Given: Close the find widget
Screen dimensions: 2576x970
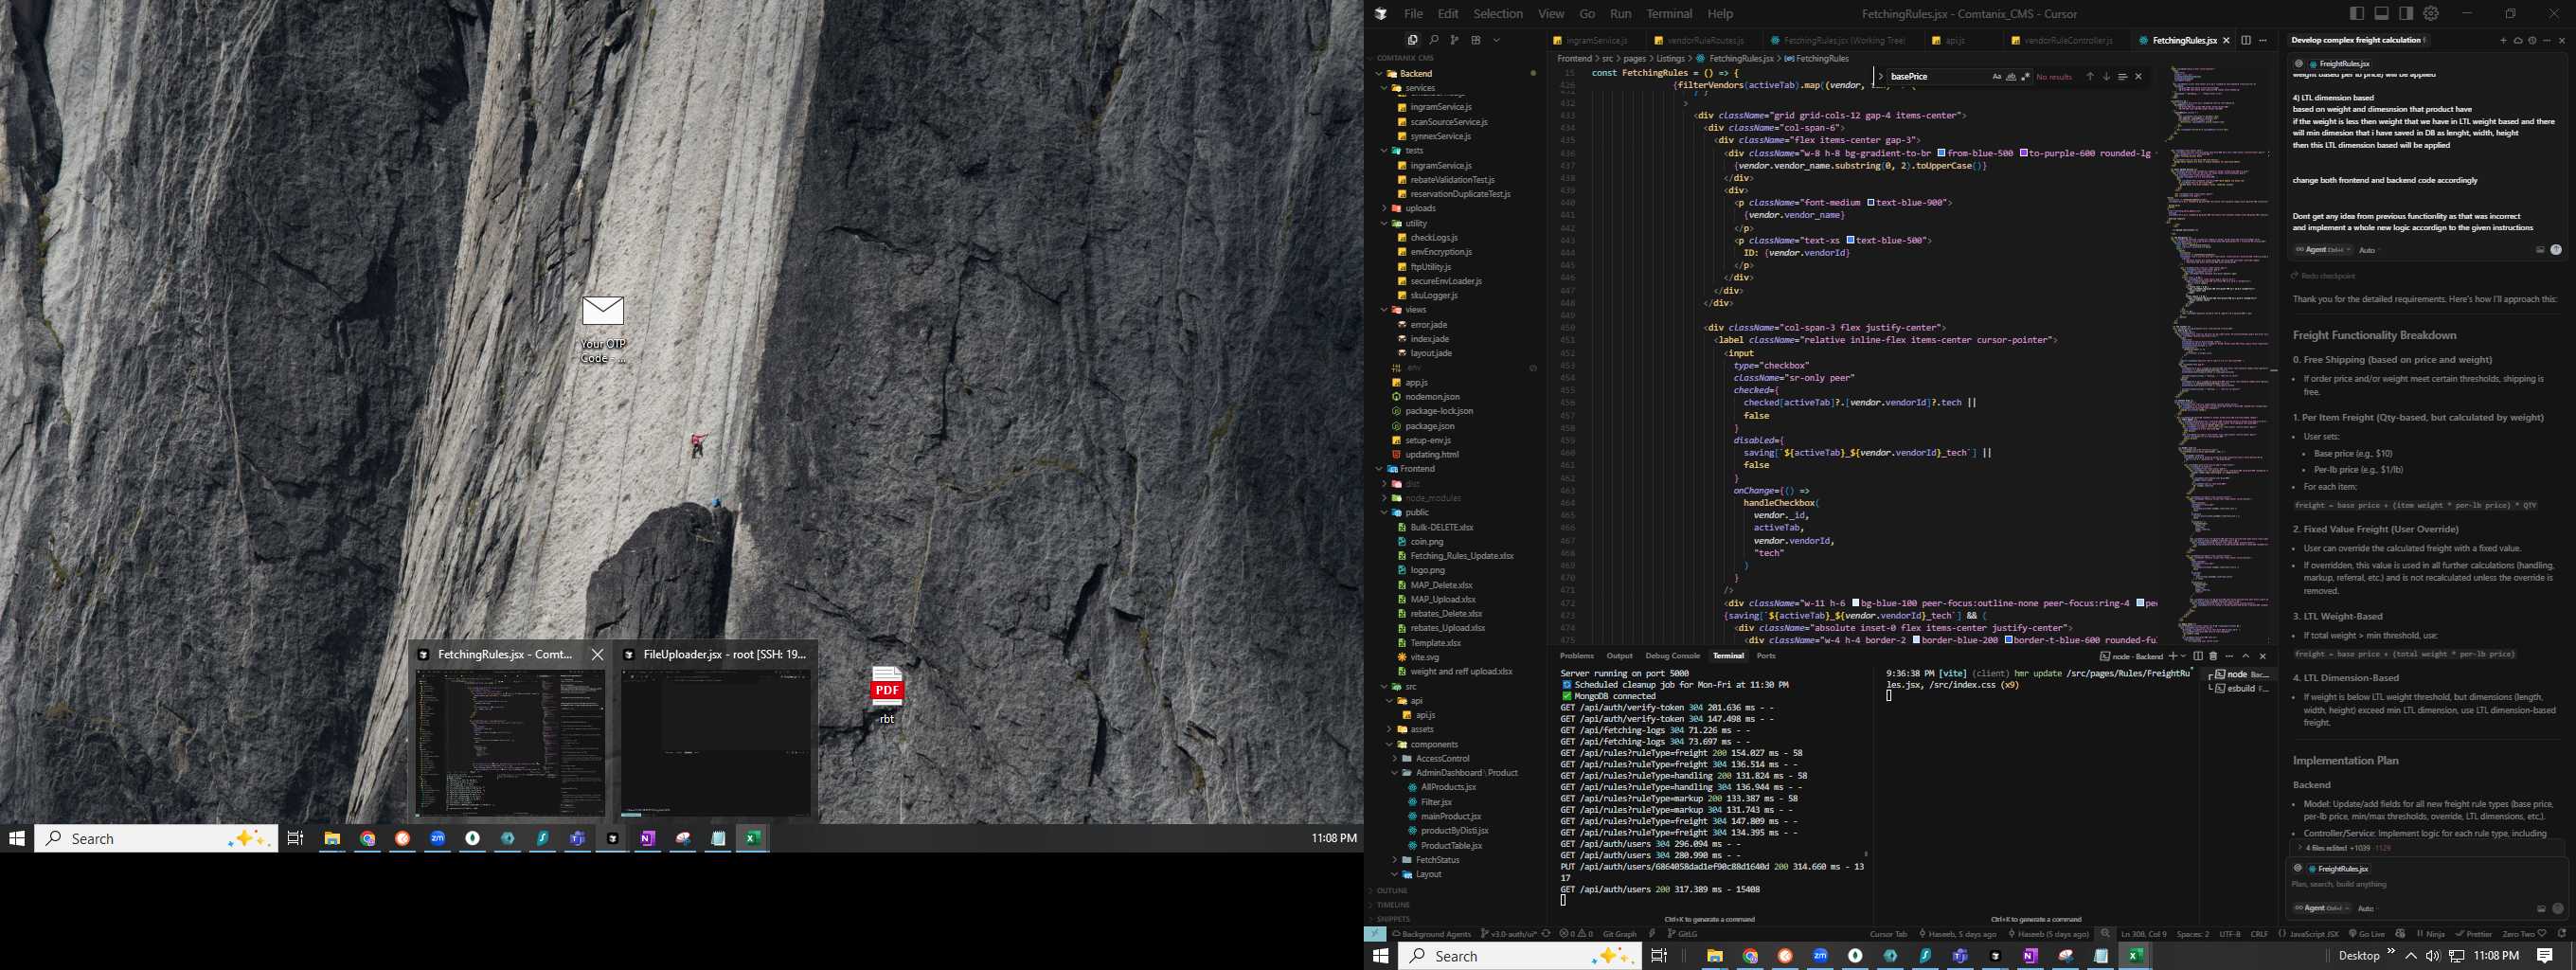Looking at the screenshot, I should (2139, 76).
